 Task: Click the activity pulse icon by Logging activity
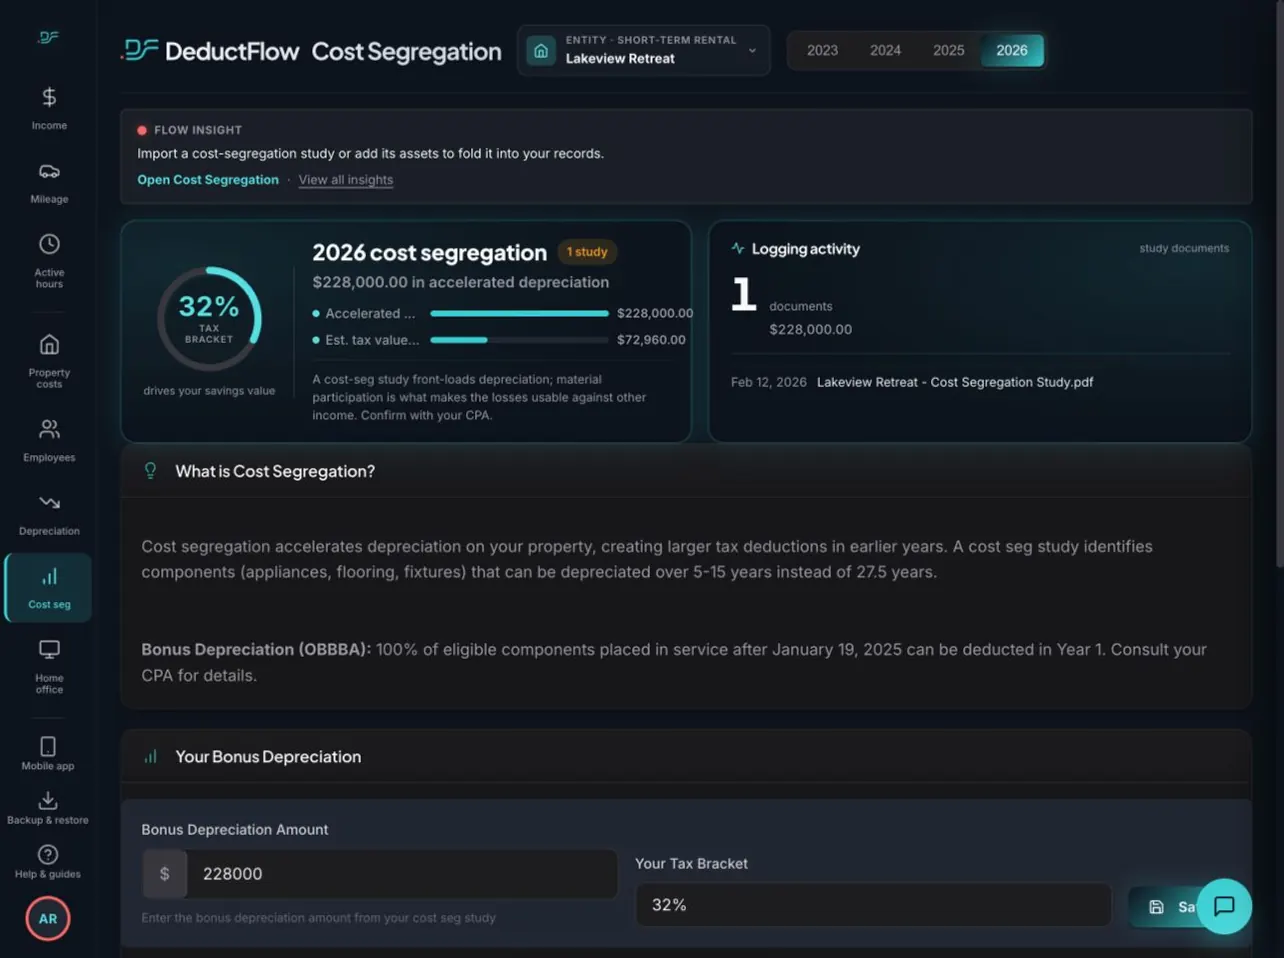coord(737,248)
